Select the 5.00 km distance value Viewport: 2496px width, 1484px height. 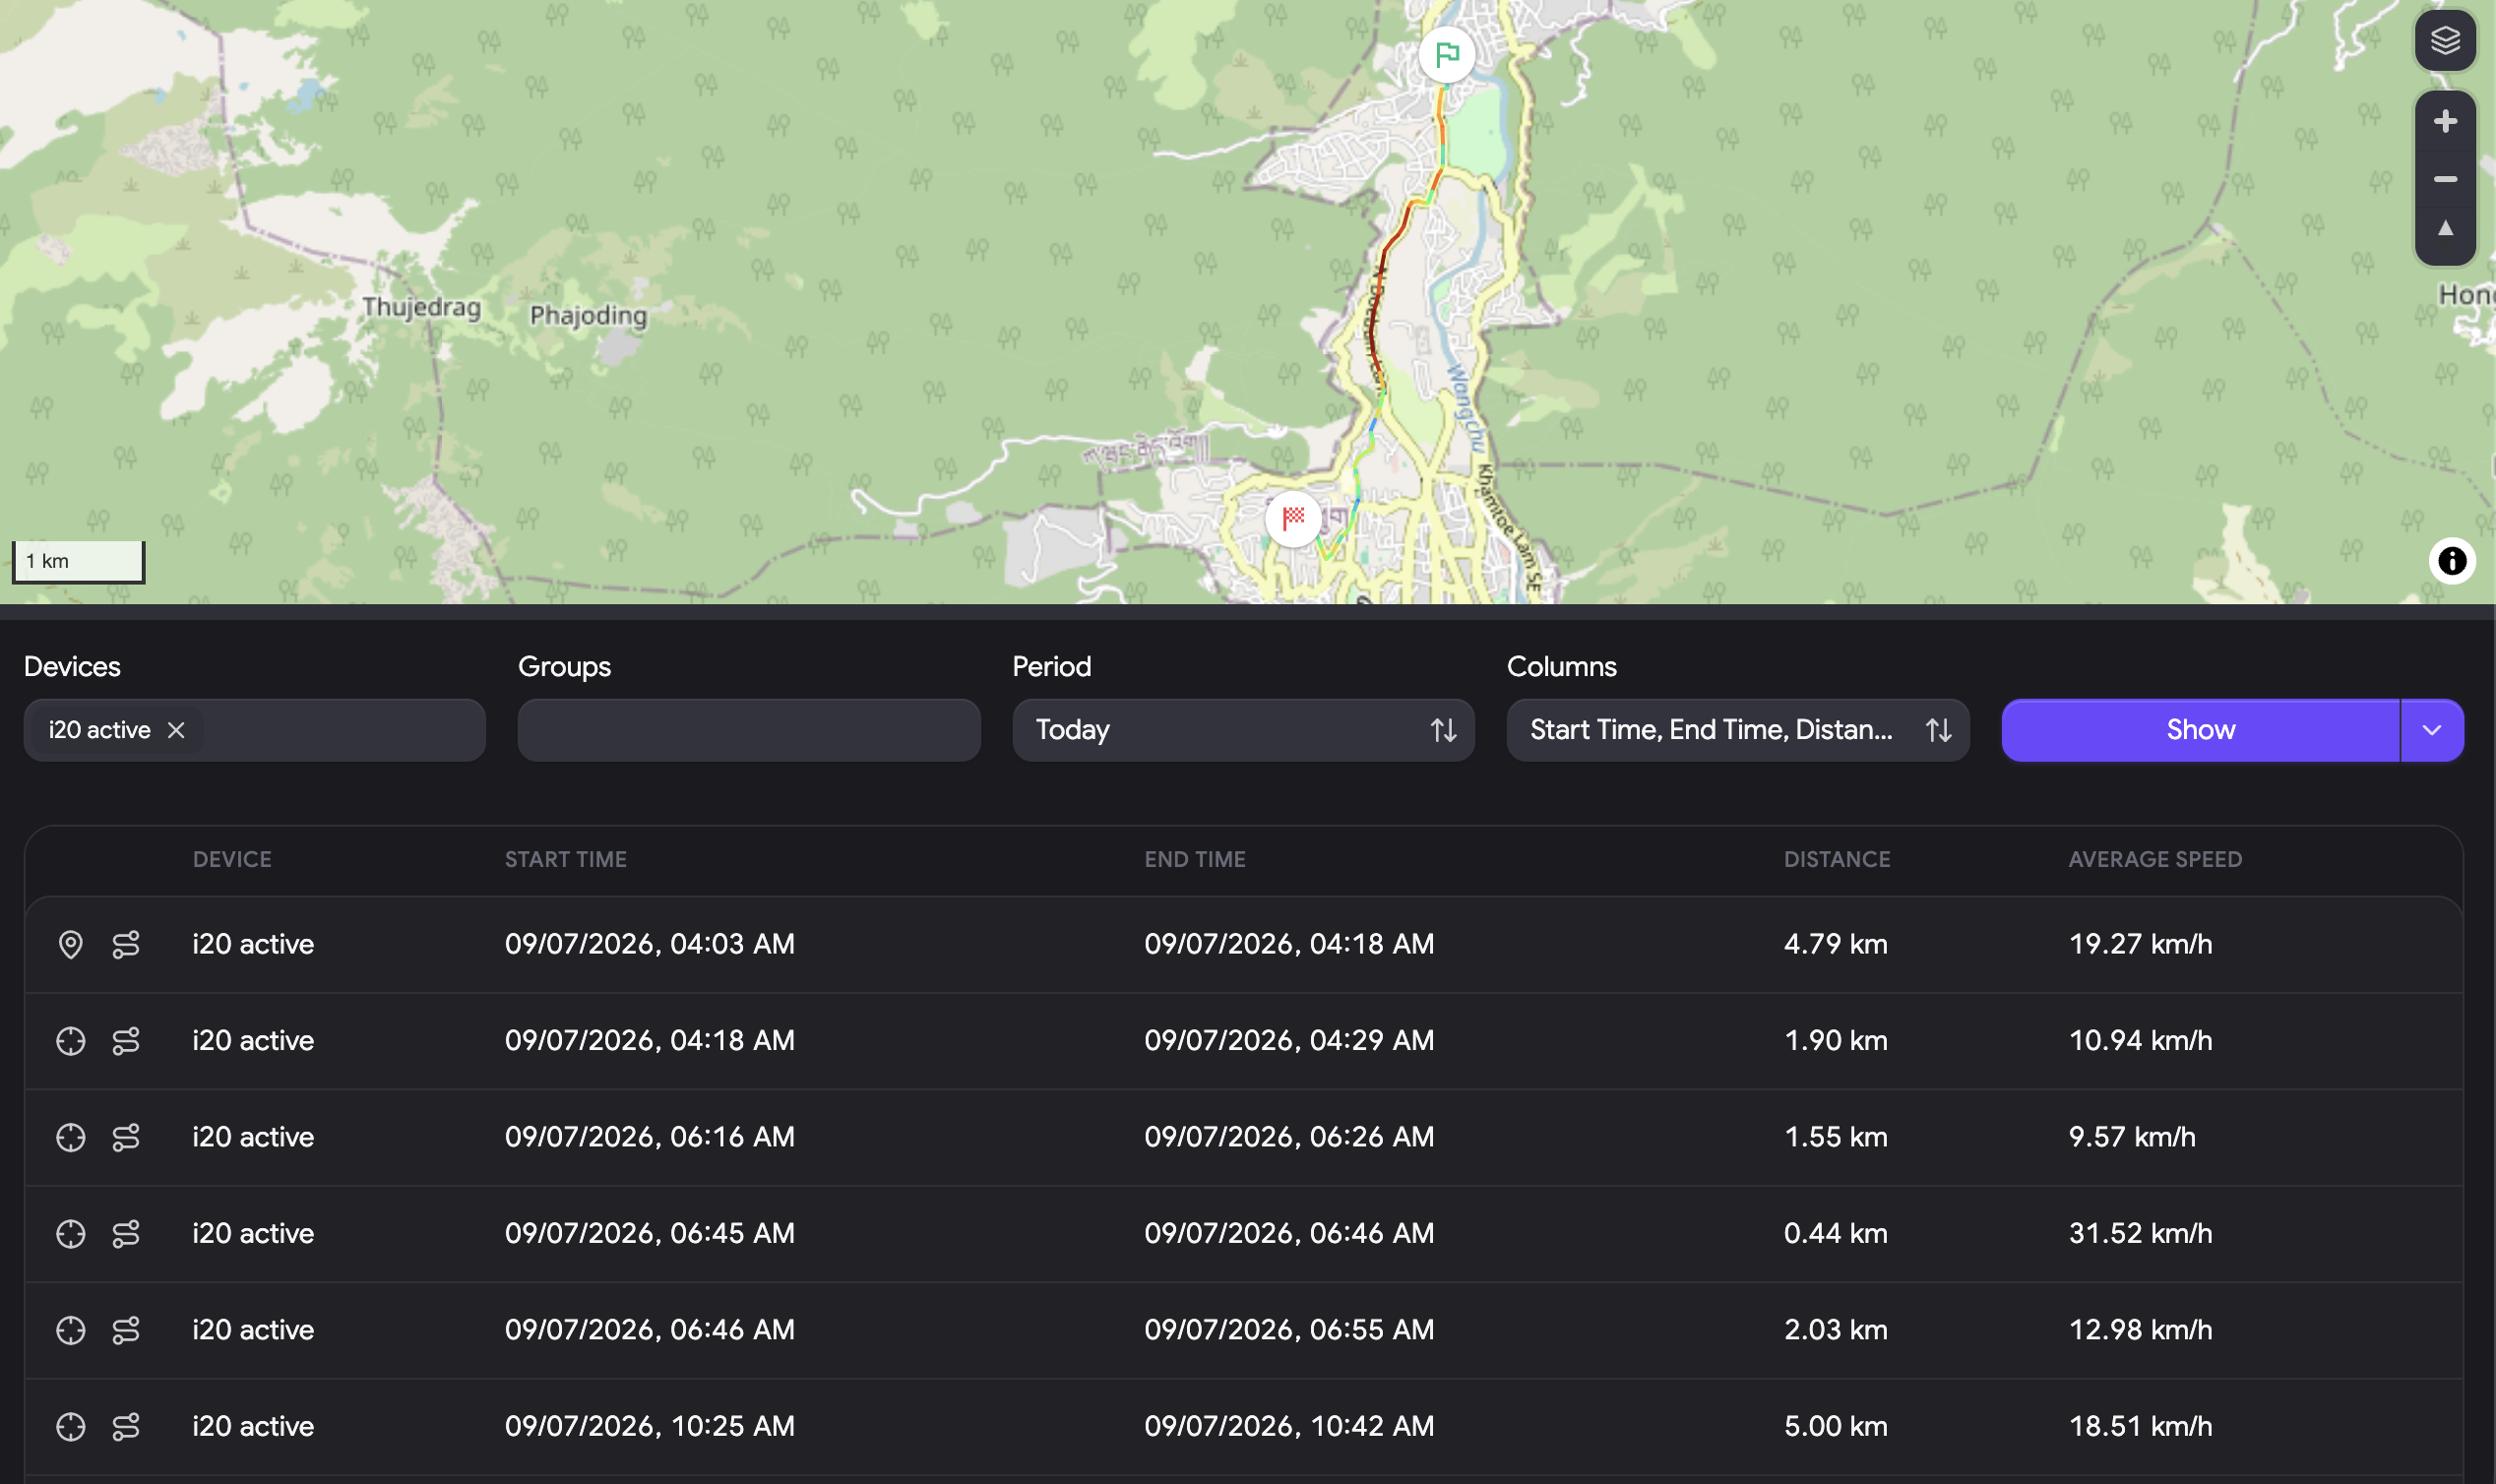click(1835, 1426)
